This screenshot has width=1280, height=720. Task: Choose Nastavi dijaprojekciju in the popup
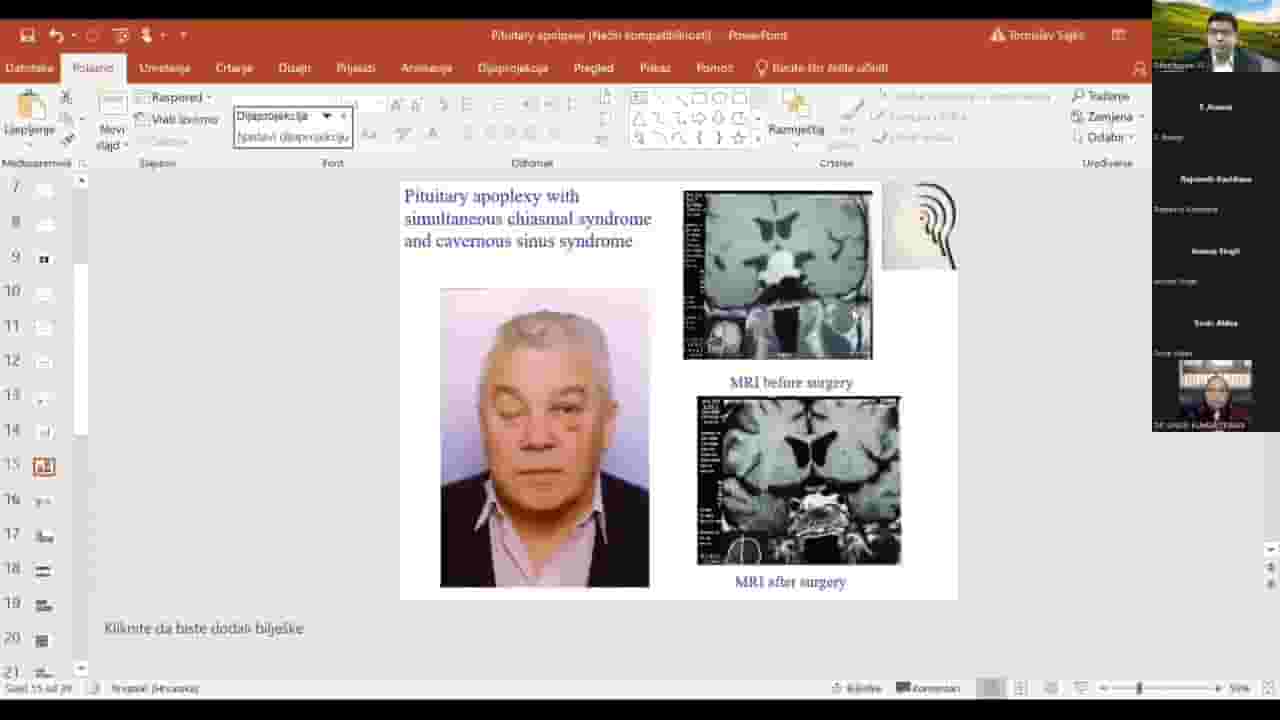292,137
